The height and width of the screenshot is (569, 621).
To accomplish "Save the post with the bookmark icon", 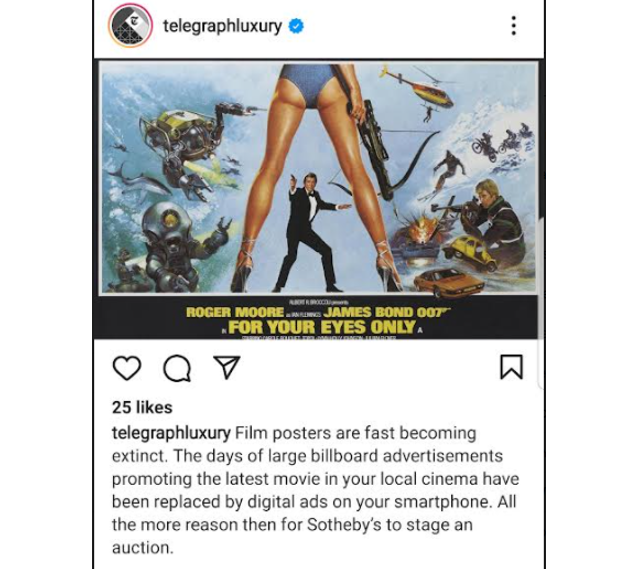I will coord(512,367).
